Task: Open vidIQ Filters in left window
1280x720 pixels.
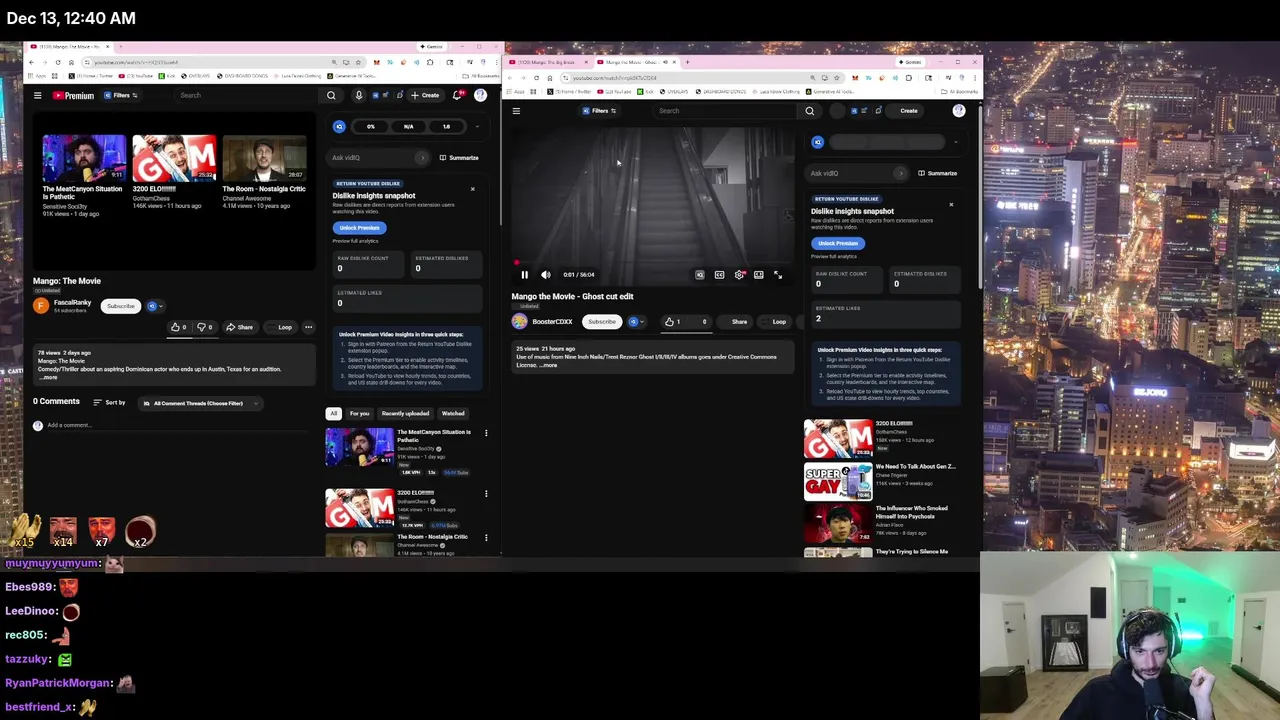Action: [x=121, y=96]
